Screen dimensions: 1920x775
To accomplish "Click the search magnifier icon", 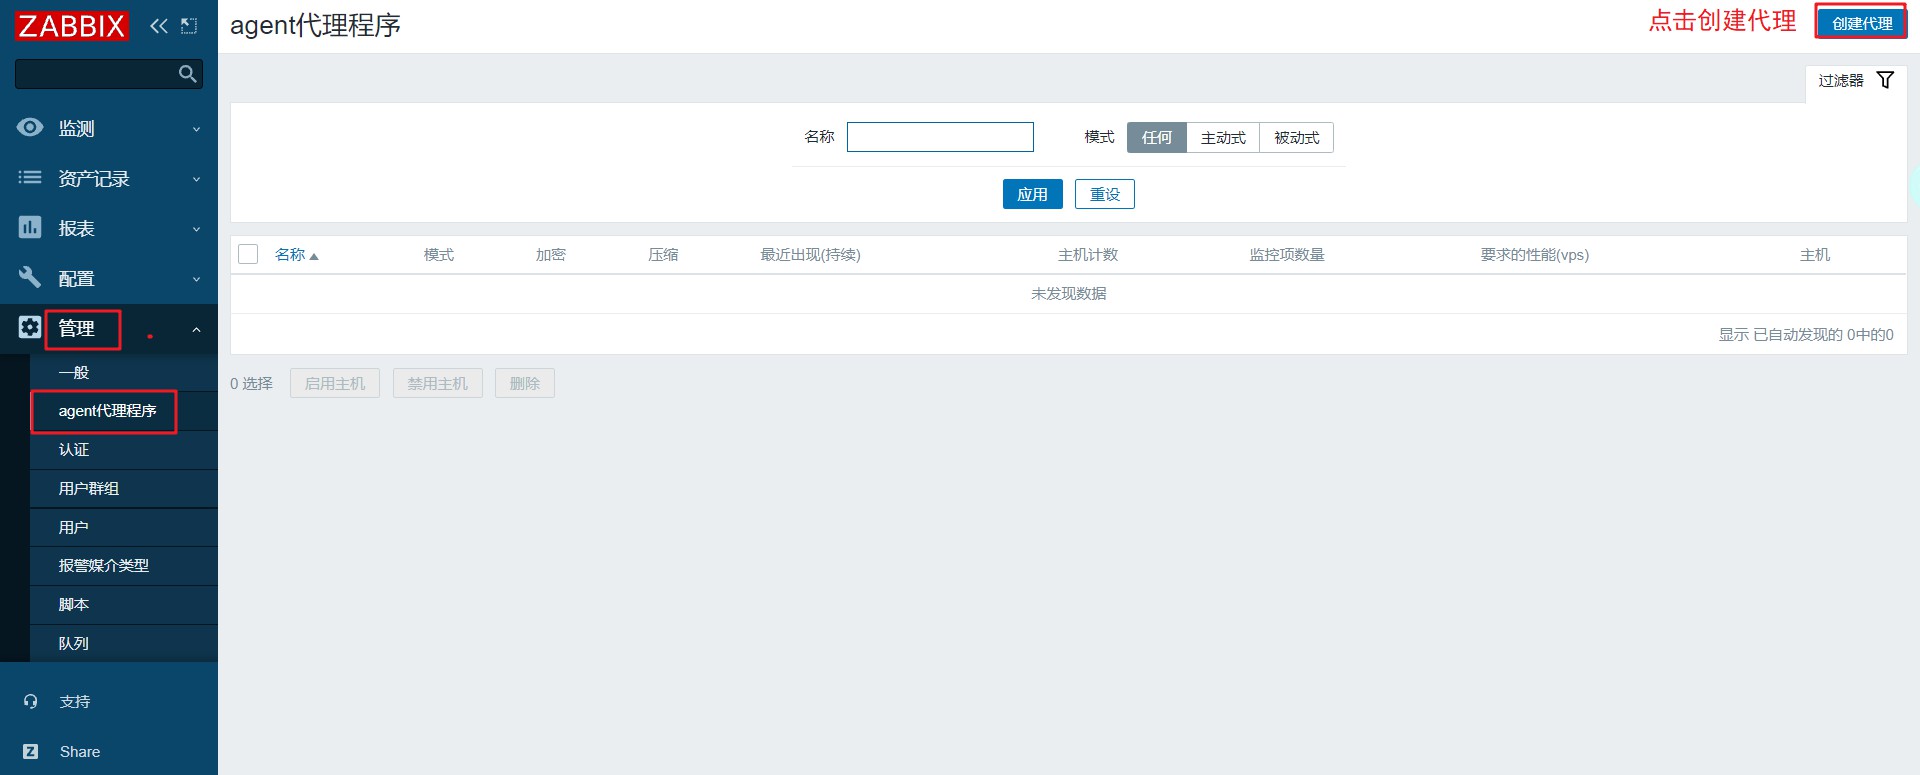I will pos(187,74).
